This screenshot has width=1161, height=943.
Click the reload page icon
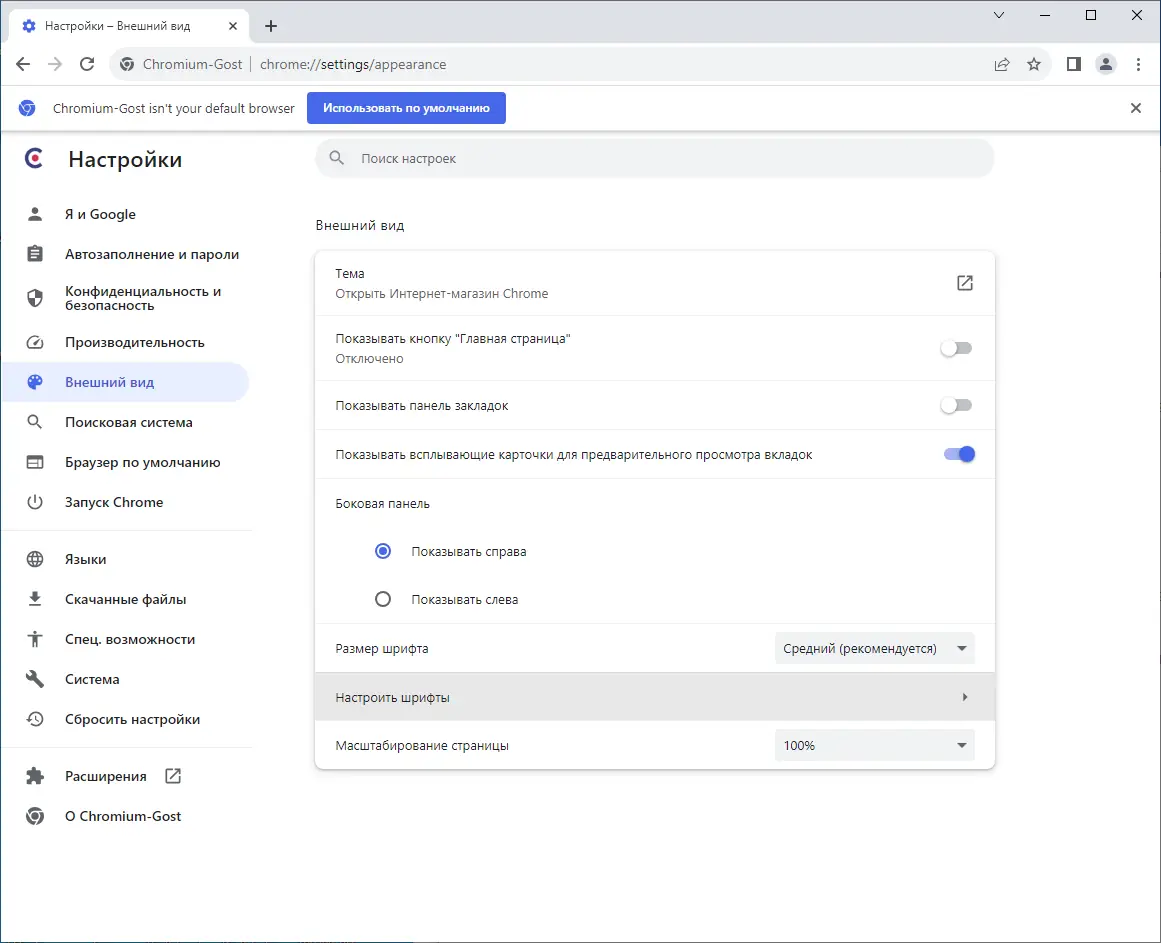(x=87, y=64)
